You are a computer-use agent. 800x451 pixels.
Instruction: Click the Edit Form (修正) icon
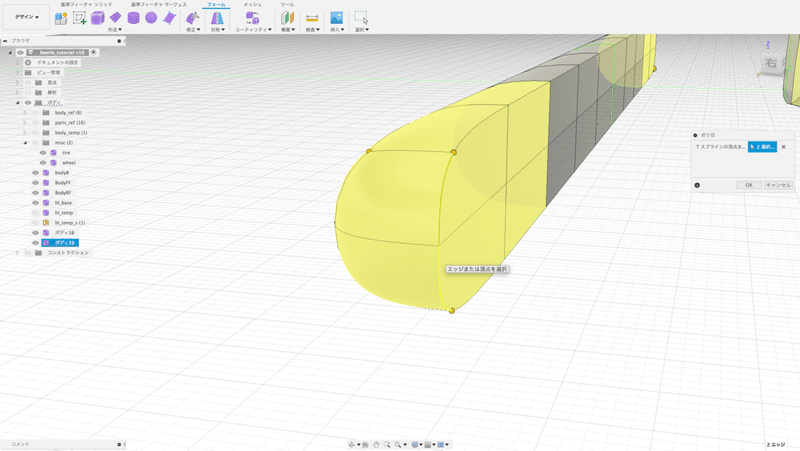pyautogui.click(x=192, y=18)
